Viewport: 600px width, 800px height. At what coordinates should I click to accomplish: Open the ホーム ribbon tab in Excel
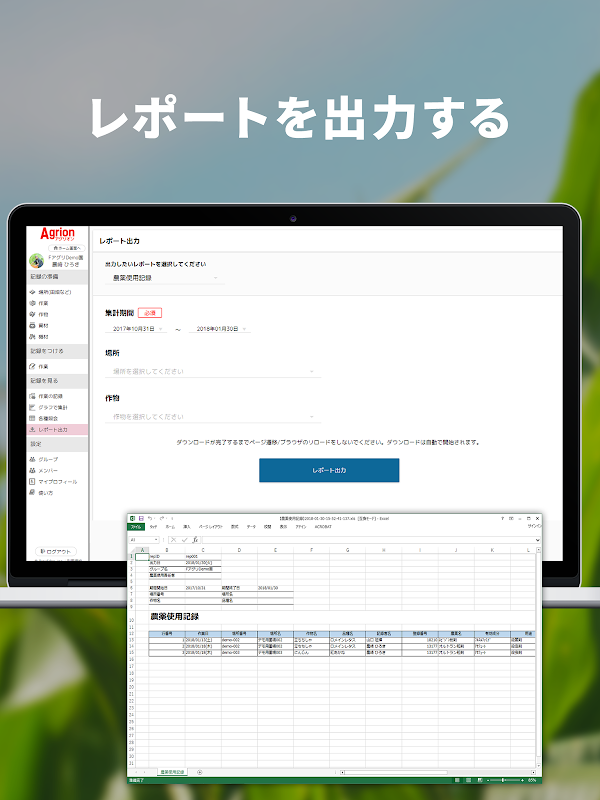coord(170,527)
